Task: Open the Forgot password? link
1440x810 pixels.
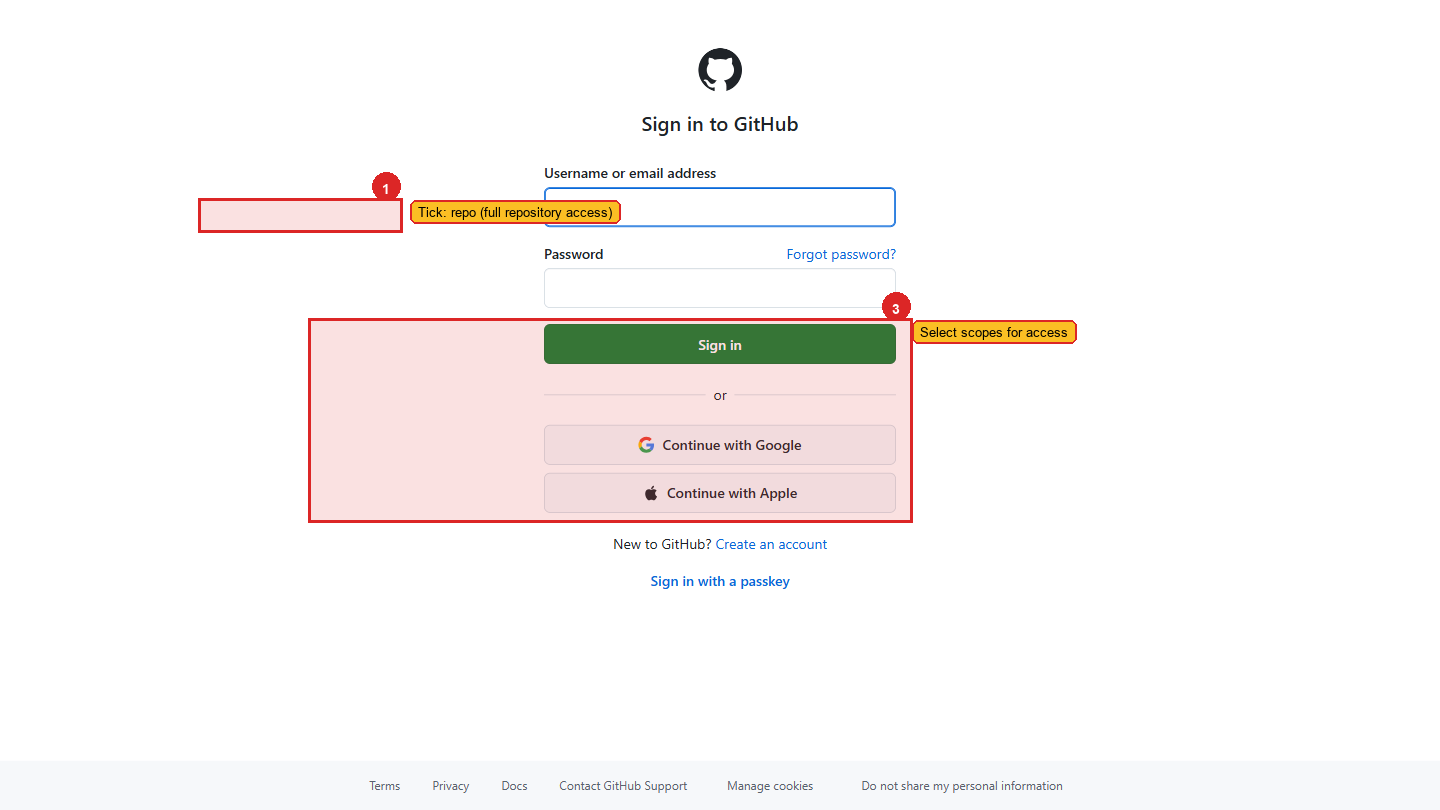Action: pos(841,254)
